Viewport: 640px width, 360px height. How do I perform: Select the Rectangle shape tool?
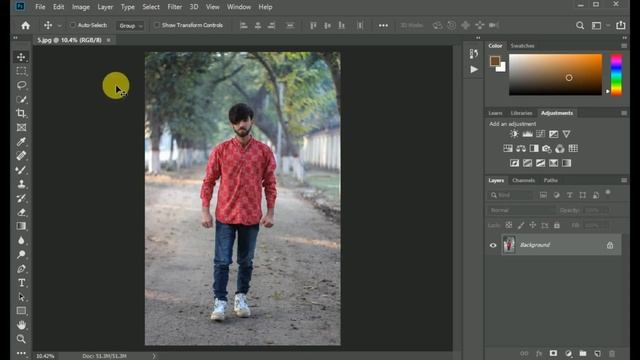point(21,311)
